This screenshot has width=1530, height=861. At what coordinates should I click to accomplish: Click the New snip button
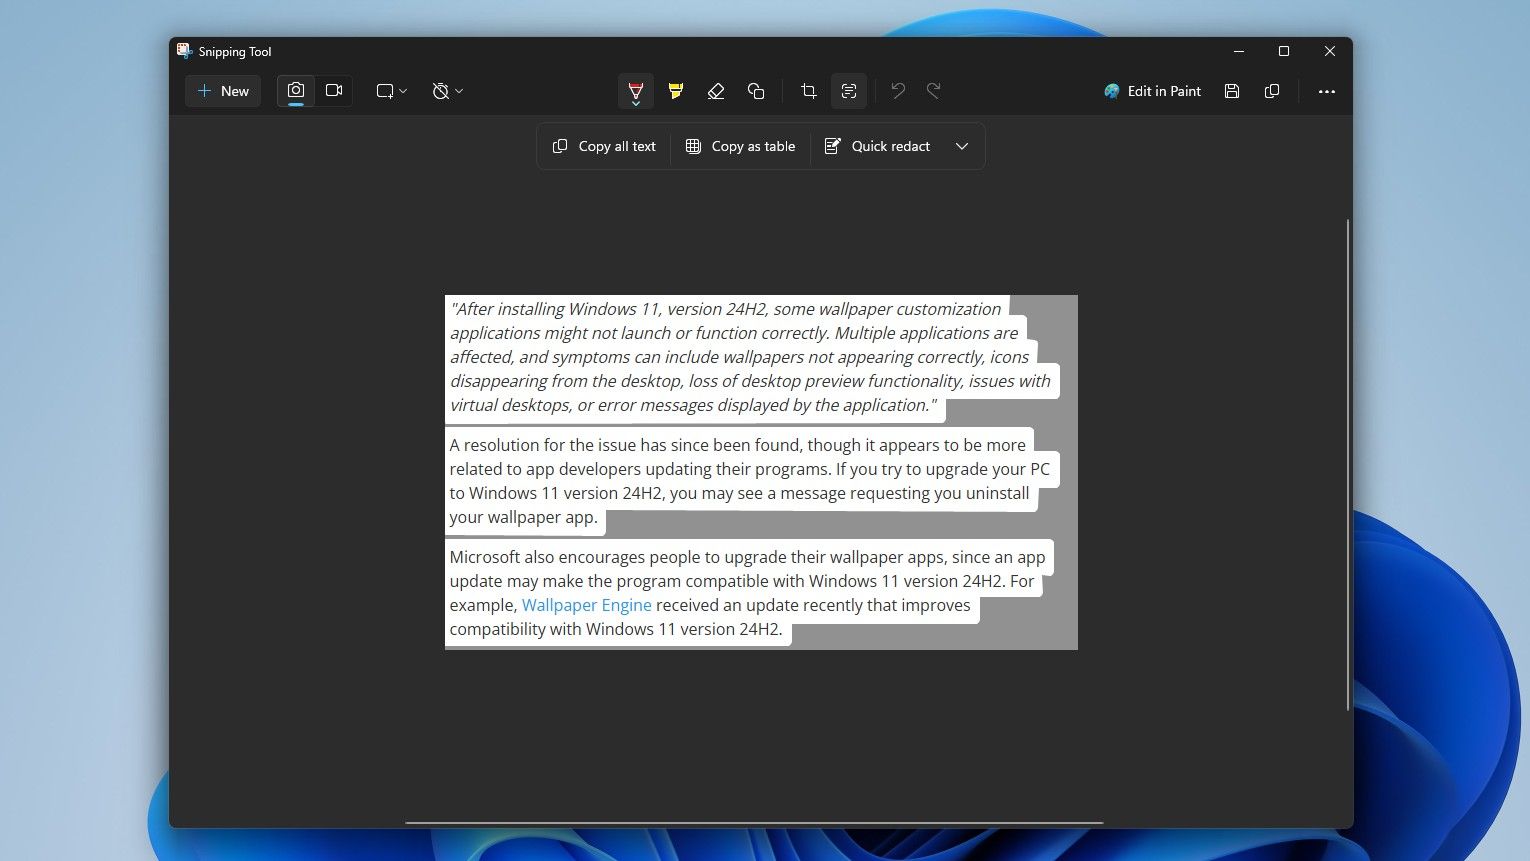pos(222,91)
